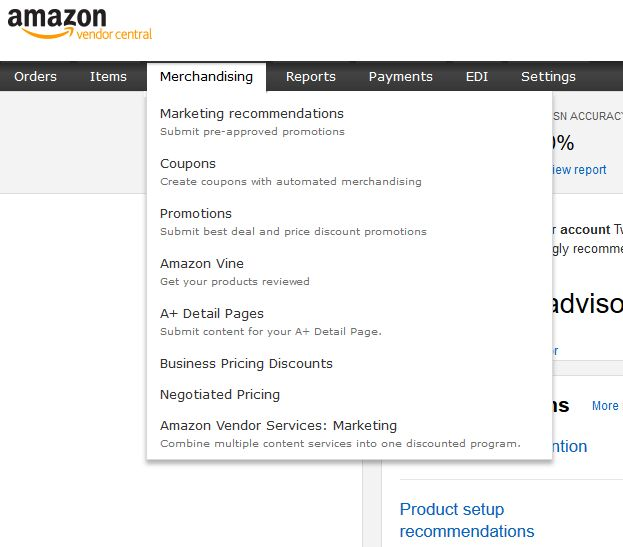This screenshot has width=623, height=547.
Task: Select Business Pricing Discounts
Action: coord(246,363)
